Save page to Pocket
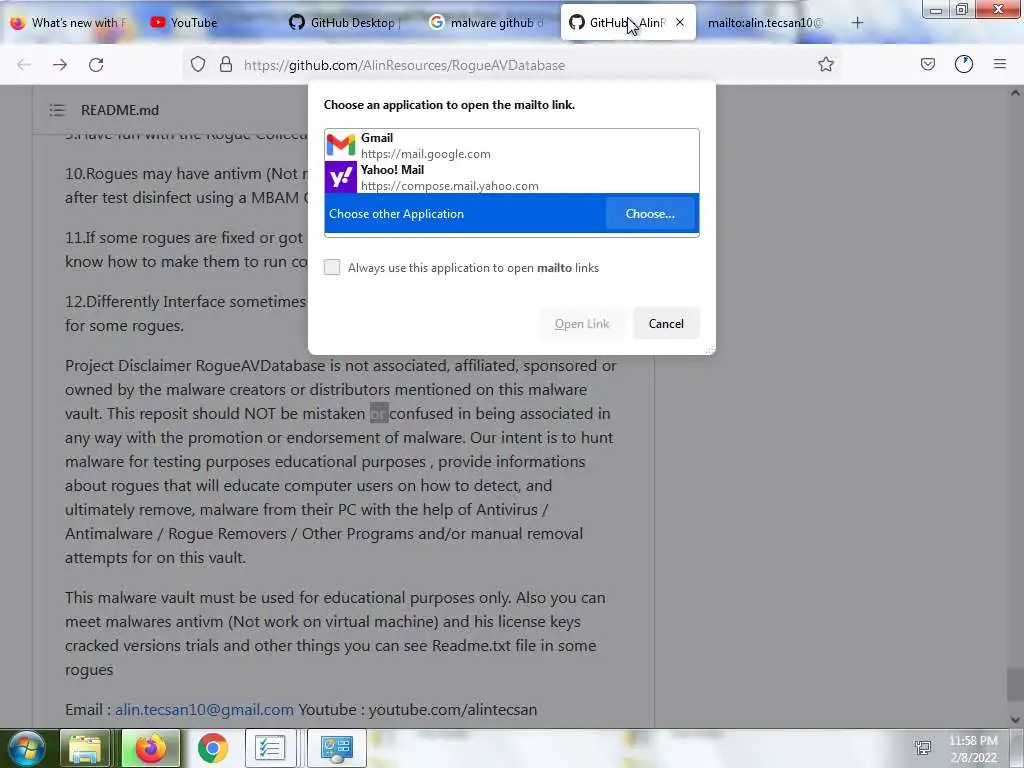Screen dimensions: 1024x768 point(927,64)
